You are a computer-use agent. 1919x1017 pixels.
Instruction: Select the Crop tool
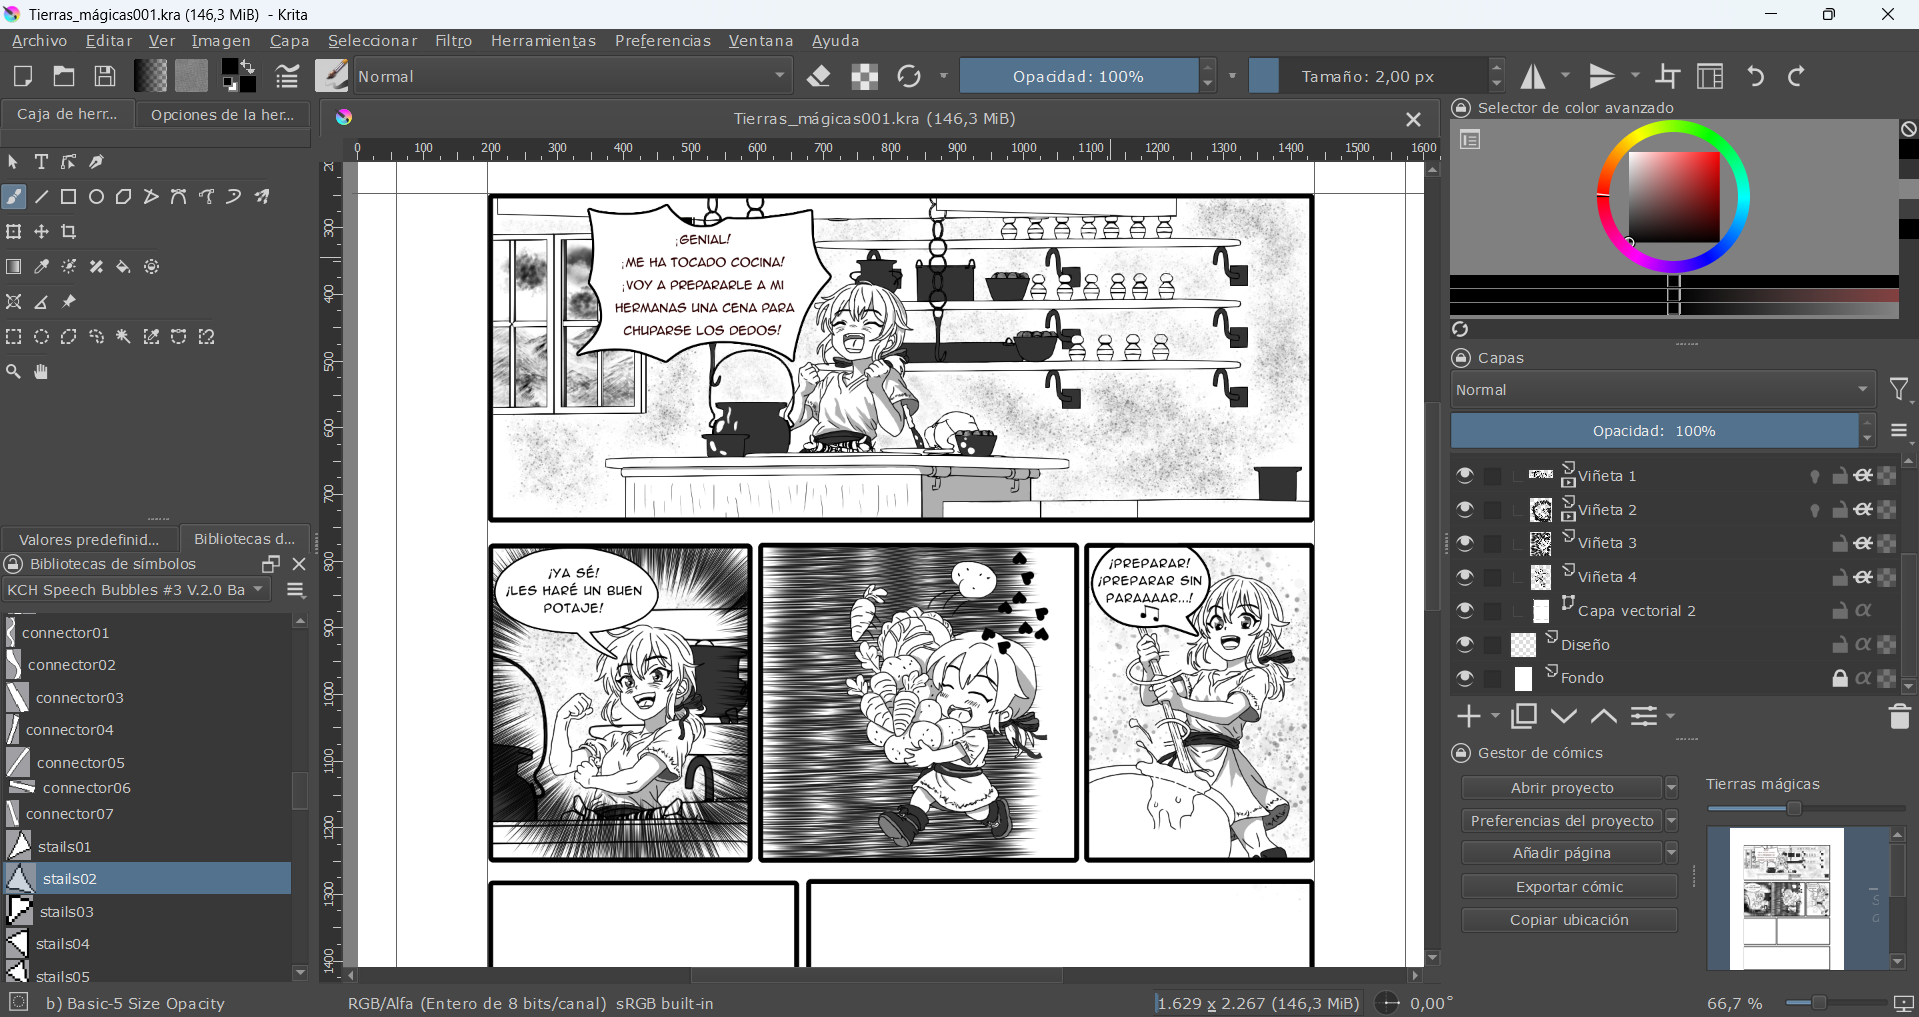pyautogui.click(x=69, y=232)
